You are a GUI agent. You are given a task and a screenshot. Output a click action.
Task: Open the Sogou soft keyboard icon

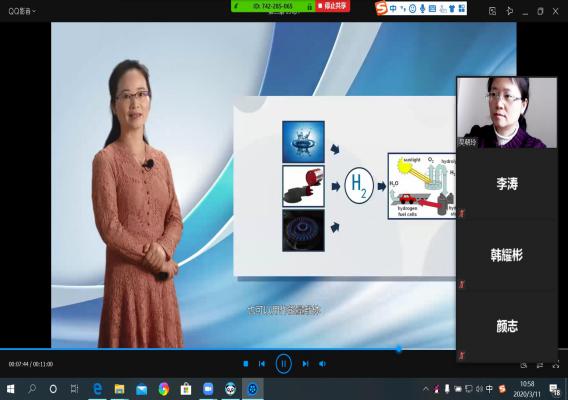(432, 8)
